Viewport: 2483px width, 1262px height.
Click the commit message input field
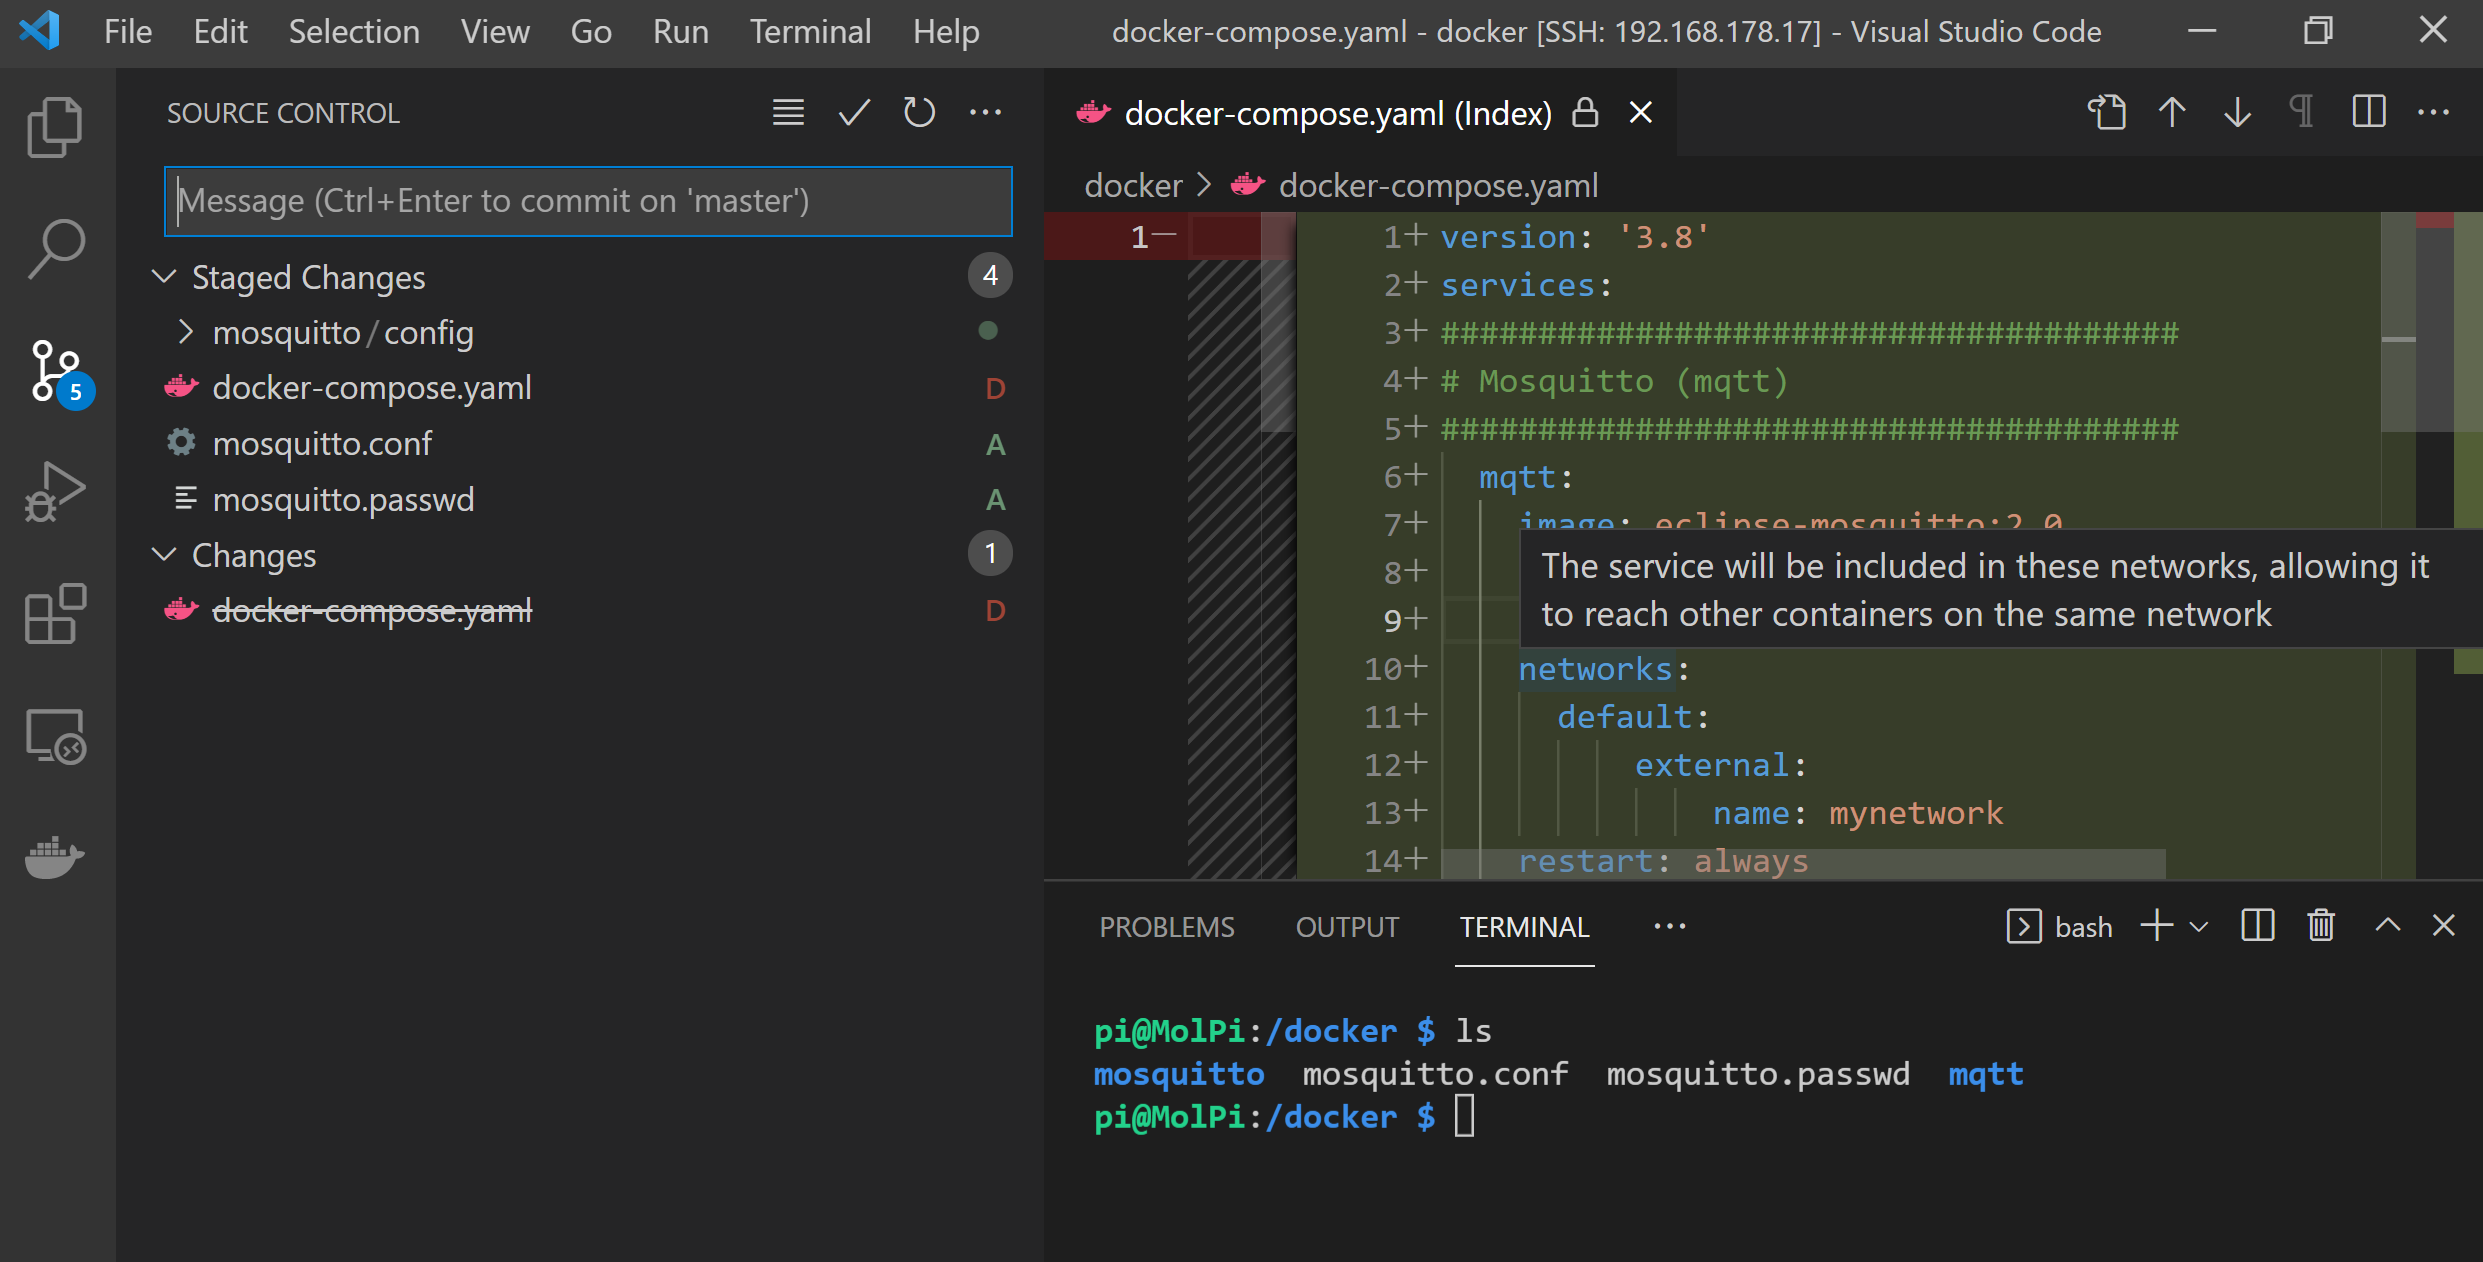pyautogui.click(x=588, y=201)
